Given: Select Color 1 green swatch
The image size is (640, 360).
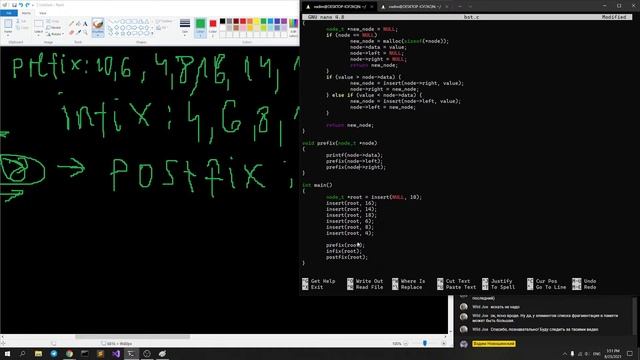Looking at the screenshot, I should point(200,27).
